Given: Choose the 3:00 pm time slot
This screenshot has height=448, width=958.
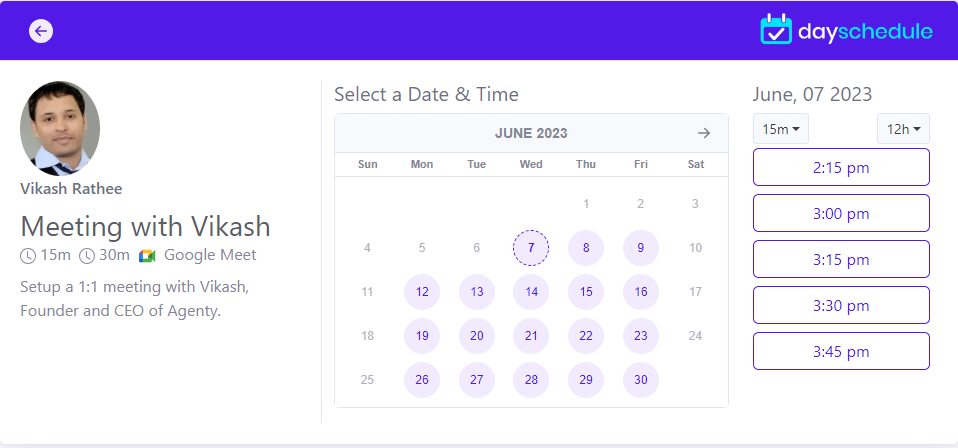Looking at the screenshot, I should 841,213.
